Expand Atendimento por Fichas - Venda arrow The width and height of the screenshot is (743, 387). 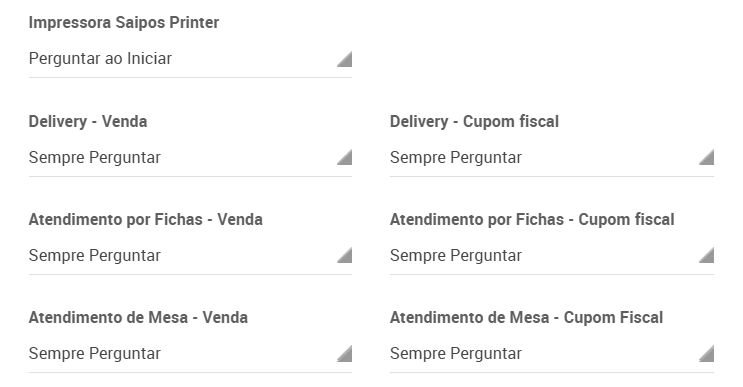344,255
